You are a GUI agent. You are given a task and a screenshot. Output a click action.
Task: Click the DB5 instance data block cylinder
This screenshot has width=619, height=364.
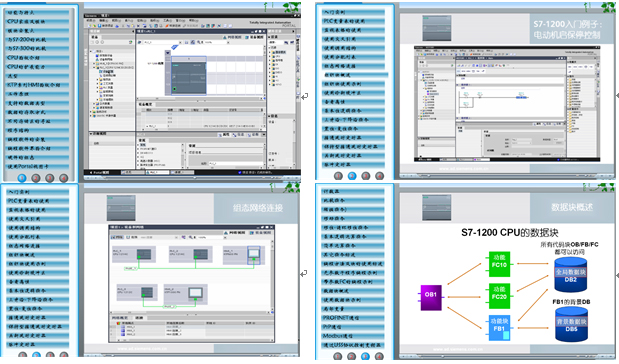coord(571,325)
